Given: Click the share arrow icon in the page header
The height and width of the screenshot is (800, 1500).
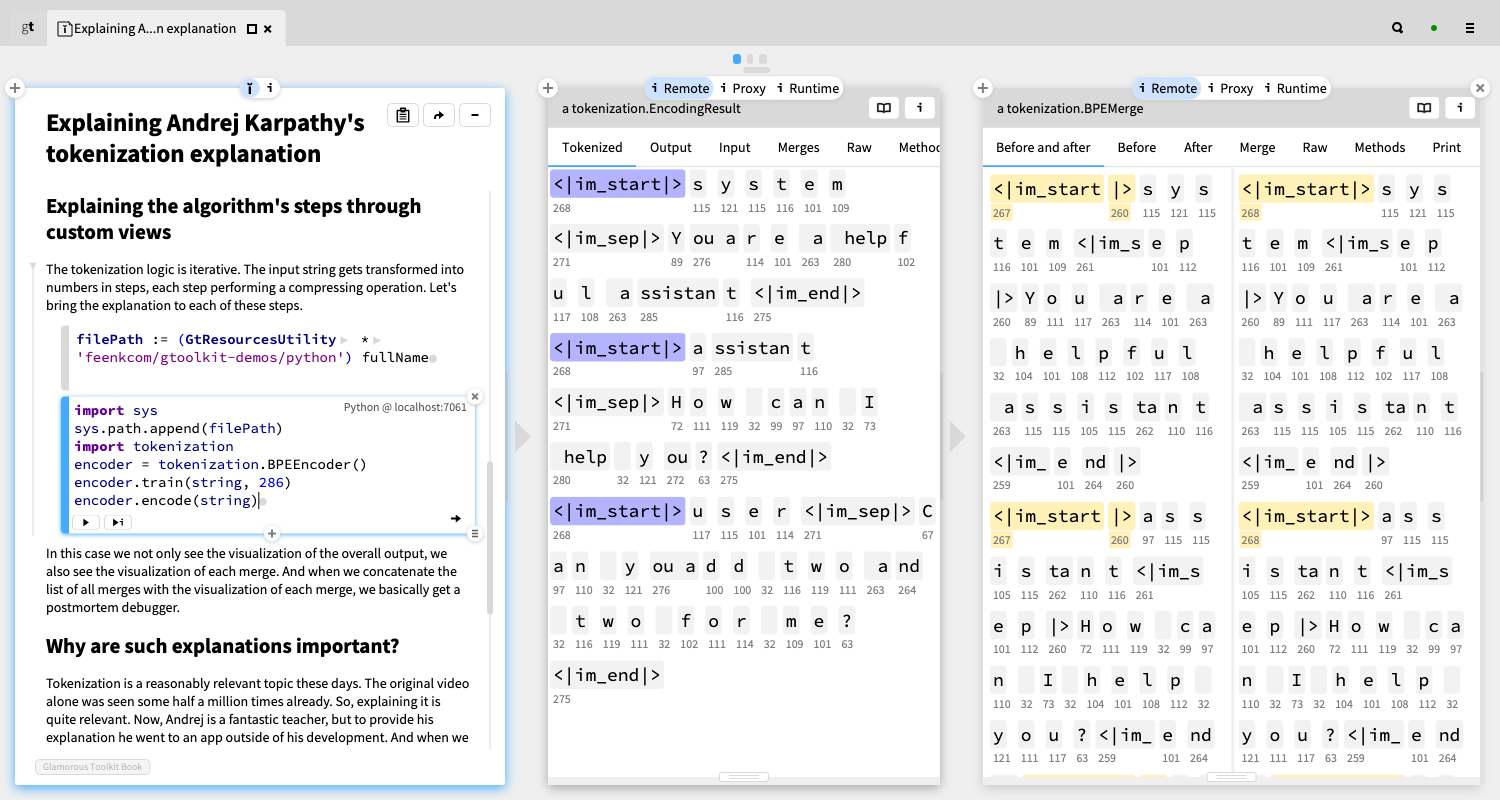Looking at the screenshot, I should 439,115.
